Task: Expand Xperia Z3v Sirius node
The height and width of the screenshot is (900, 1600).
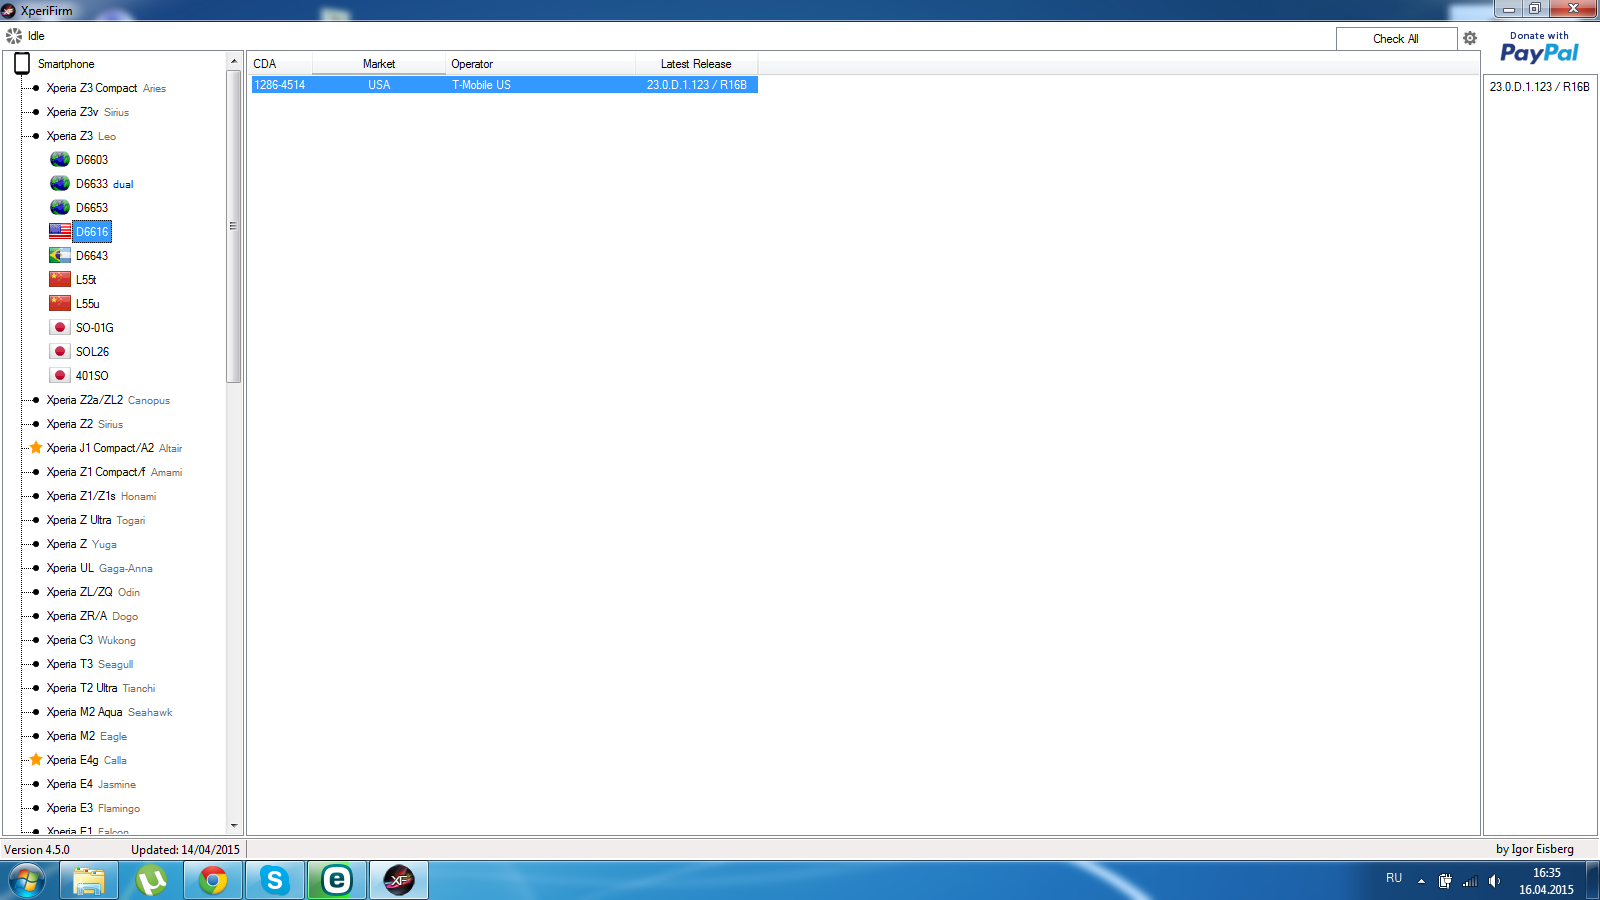Action: (x=36, y=112)
